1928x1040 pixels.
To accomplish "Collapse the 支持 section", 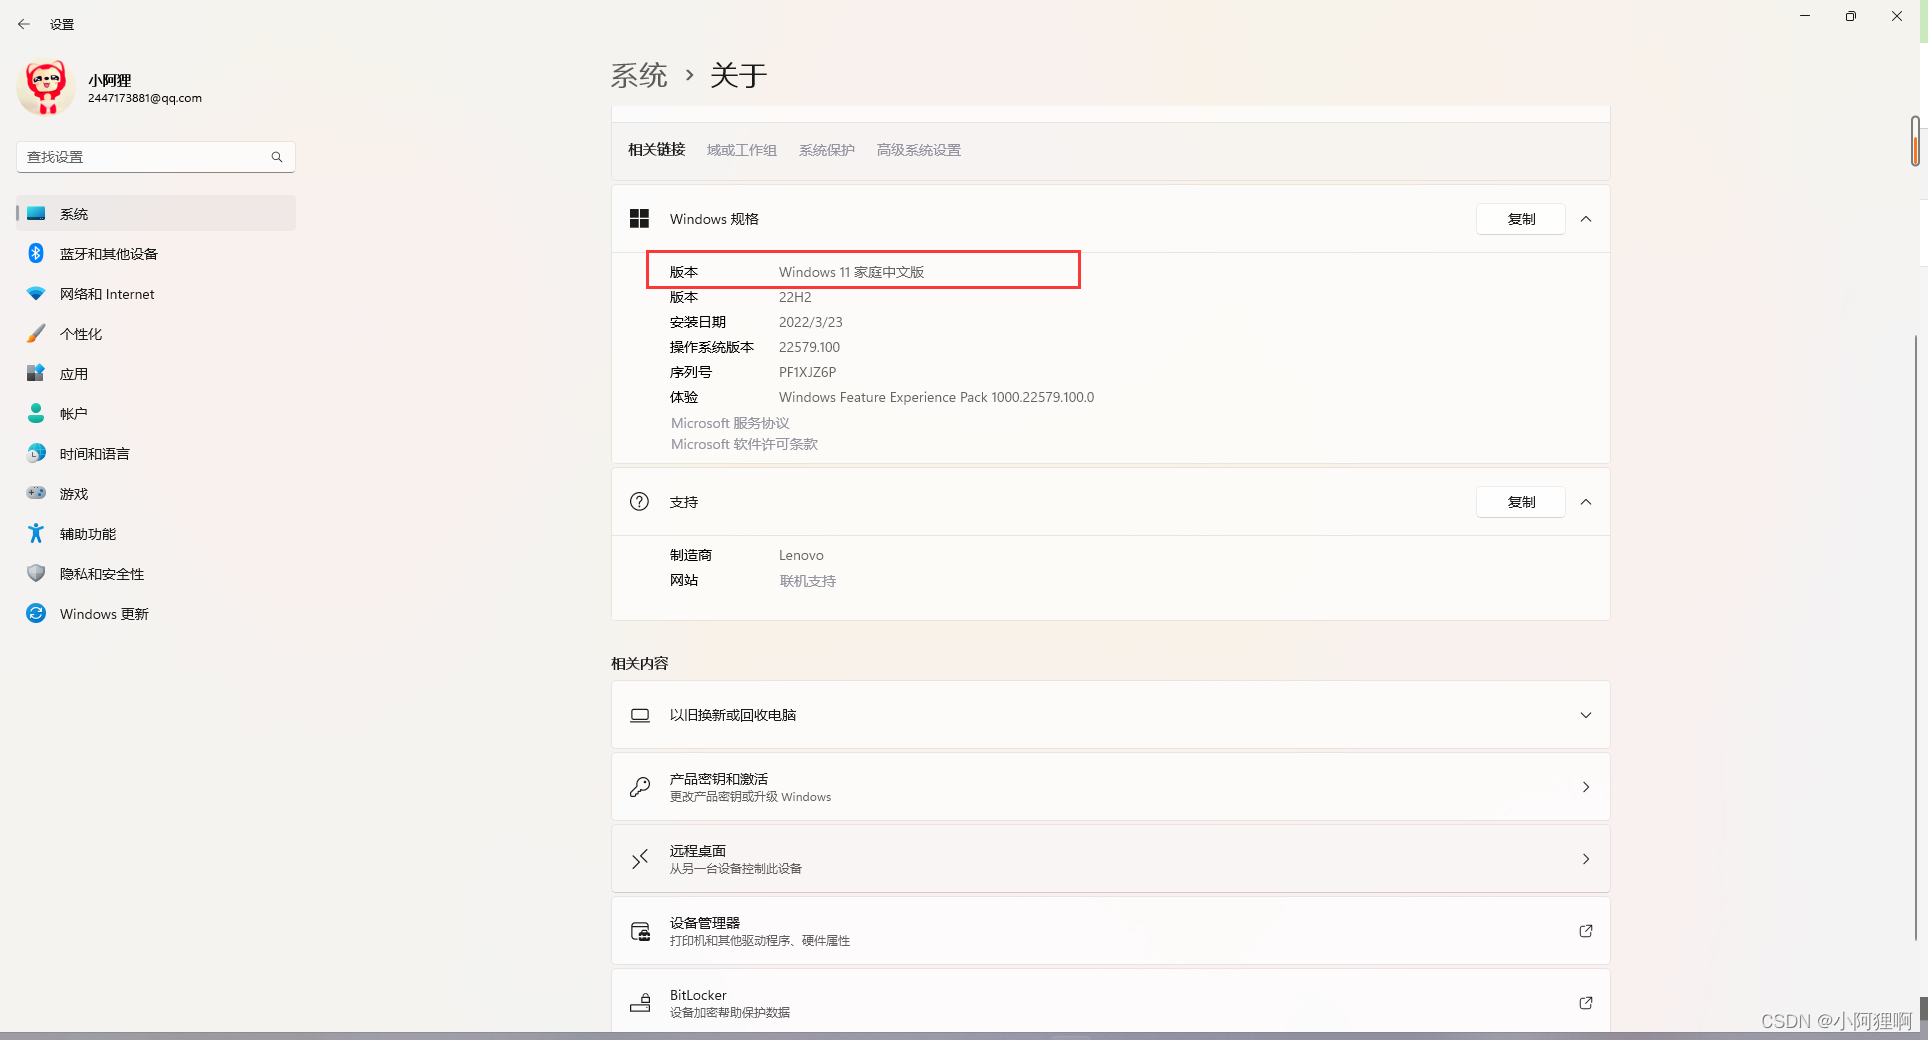I will pyautogui.click(x=1586, y=502).
